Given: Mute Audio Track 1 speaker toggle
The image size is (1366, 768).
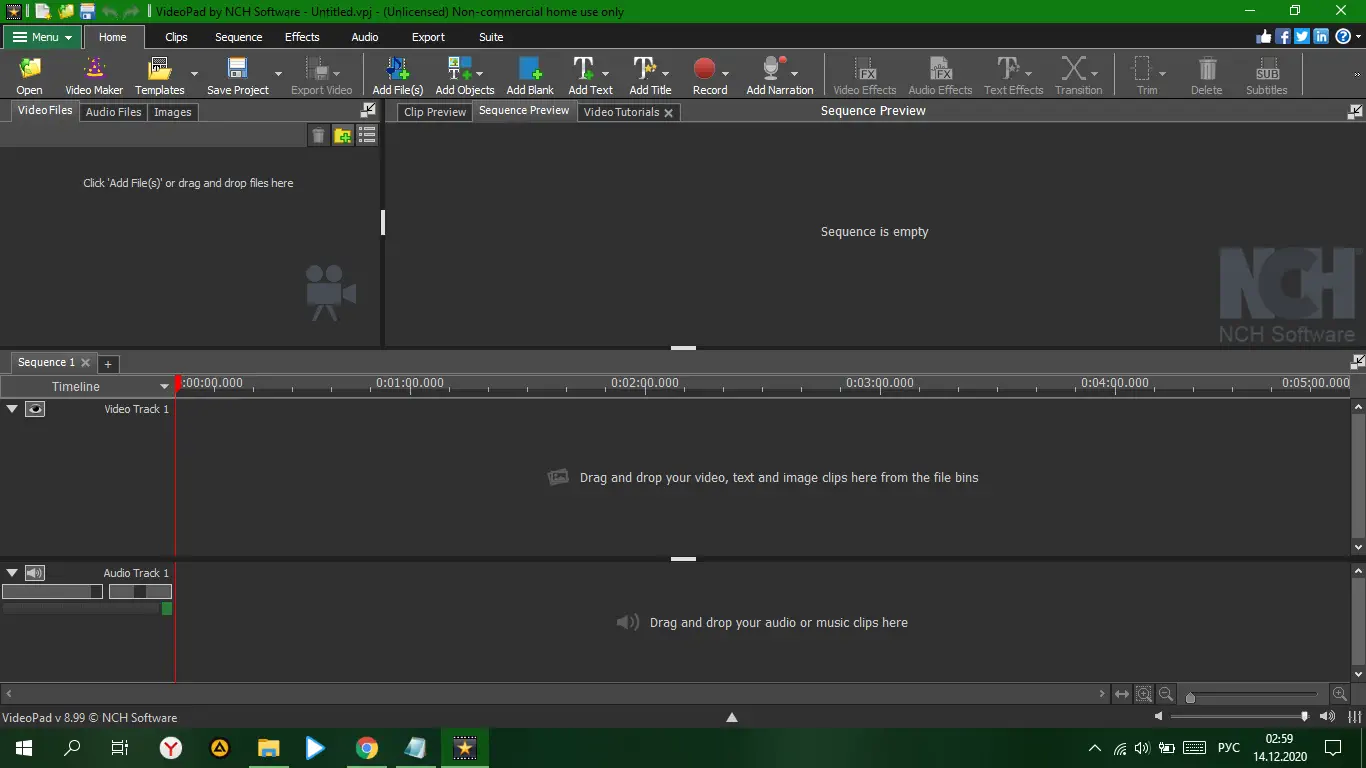Looking at the screenshot, I should [35, 573].
